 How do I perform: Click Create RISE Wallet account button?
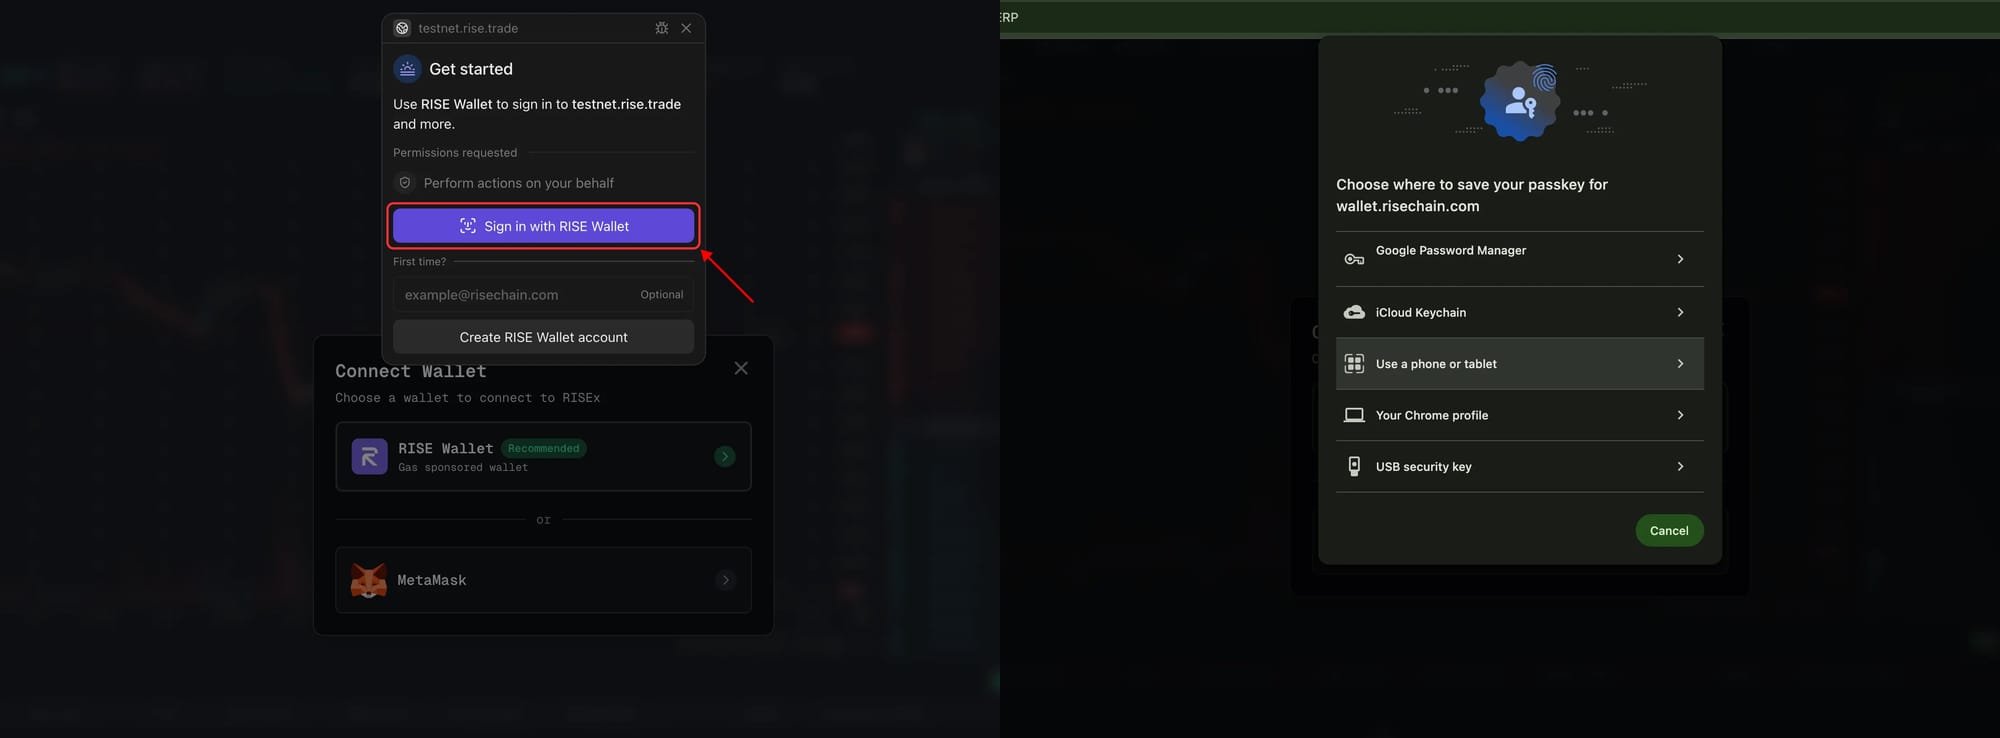point(543,337)
